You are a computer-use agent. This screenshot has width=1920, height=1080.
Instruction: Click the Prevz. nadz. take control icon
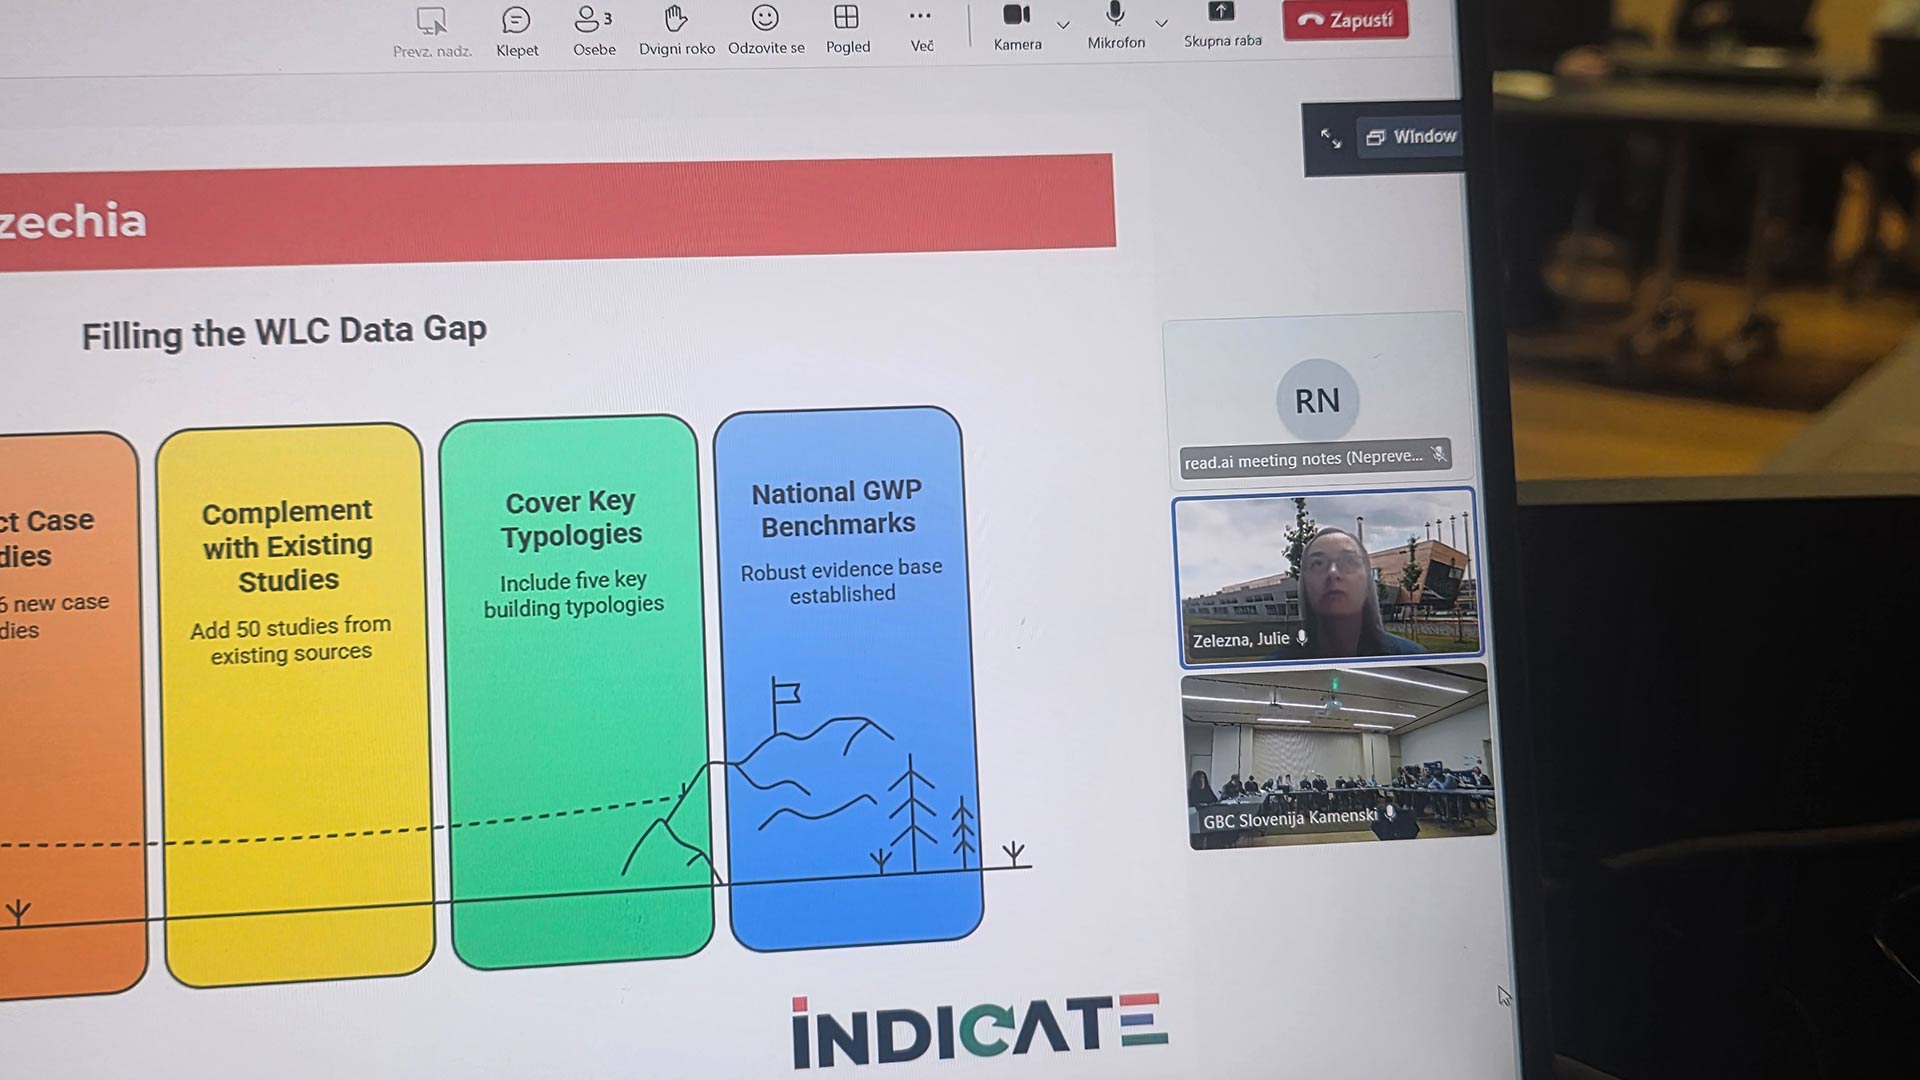431,22
